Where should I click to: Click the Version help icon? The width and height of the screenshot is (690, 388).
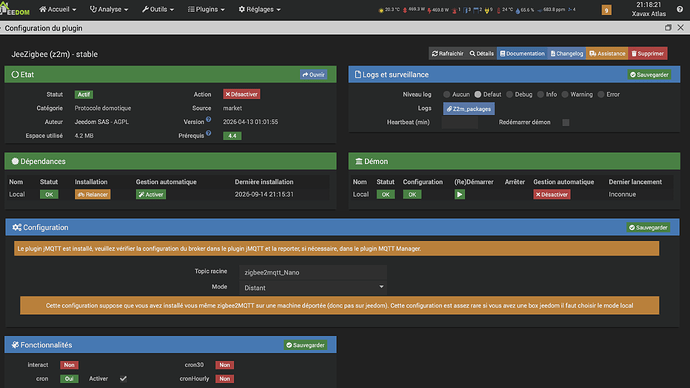(x=209, y=119)
